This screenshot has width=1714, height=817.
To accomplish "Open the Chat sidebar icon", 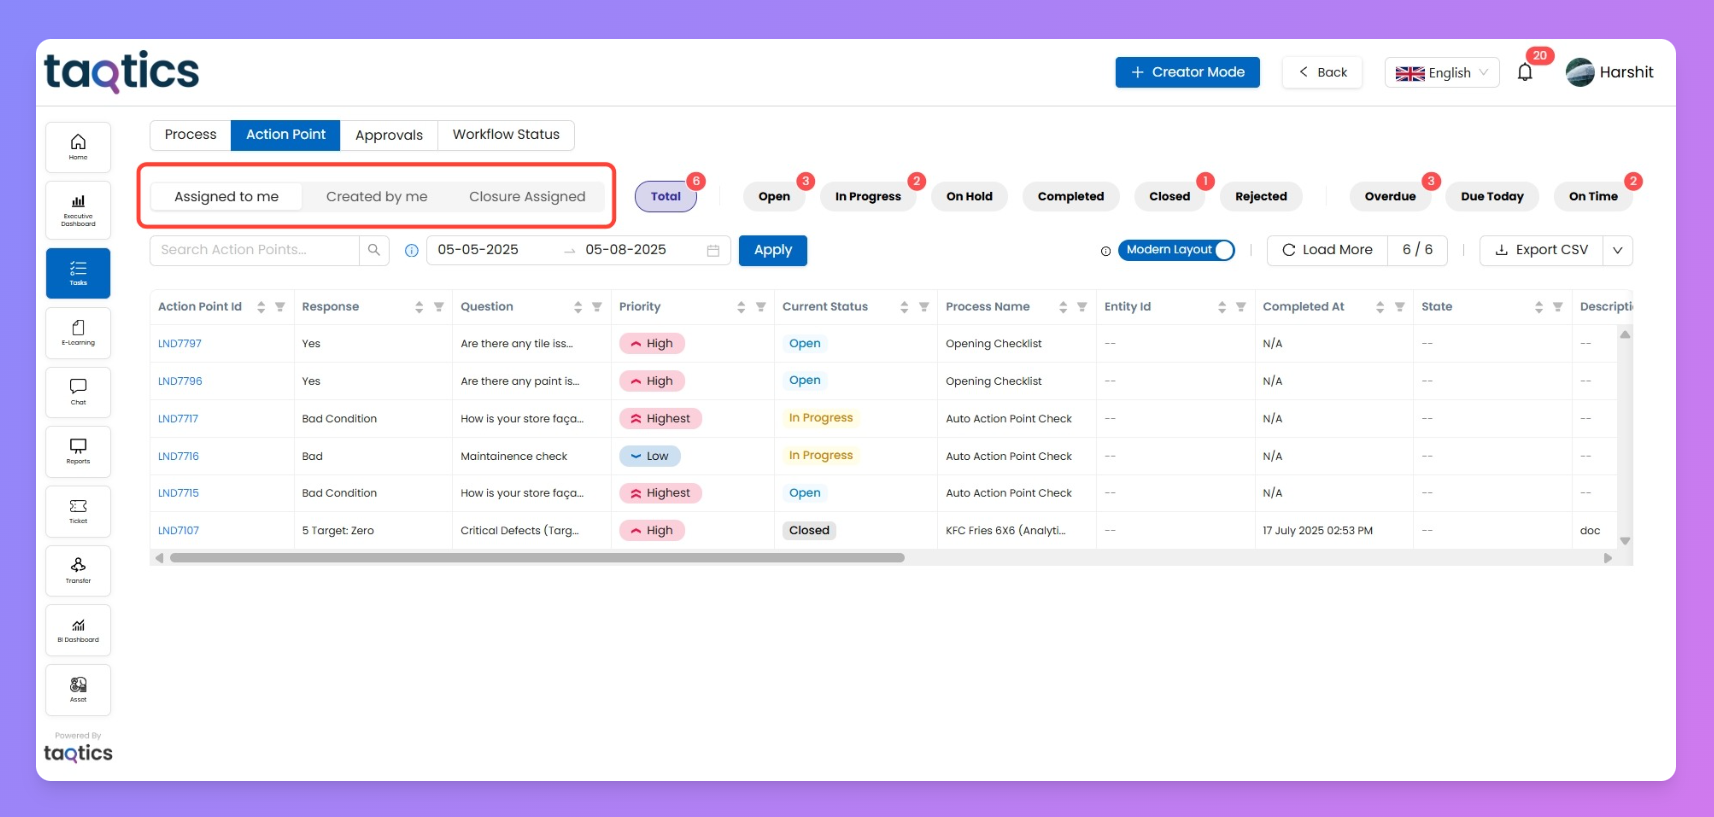I will (78, 391).
